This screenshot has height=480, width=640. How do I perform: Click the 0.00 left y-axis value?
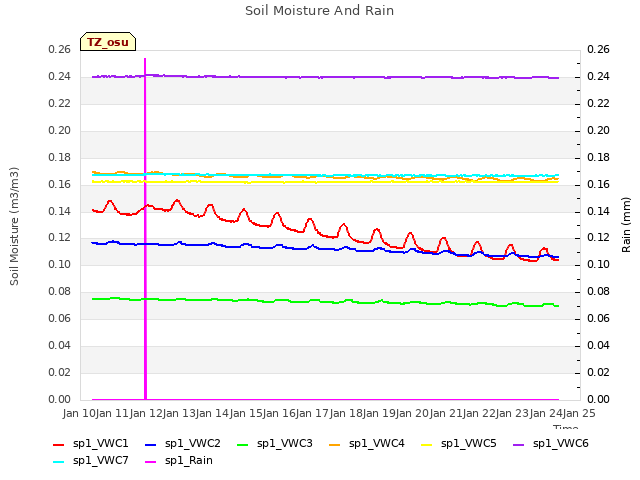[x=60, y=400]
